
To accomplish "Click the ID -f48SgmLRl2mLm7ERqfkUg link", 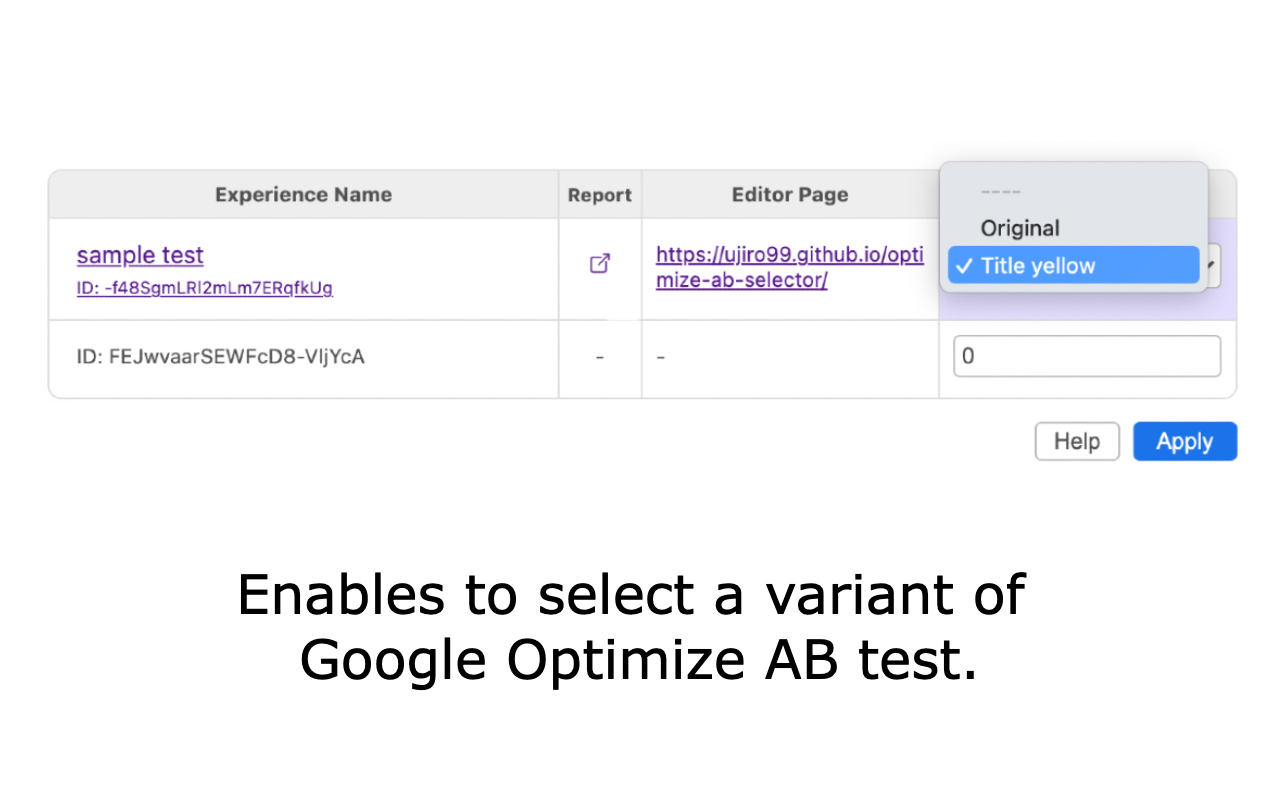I will coord(204,289).
